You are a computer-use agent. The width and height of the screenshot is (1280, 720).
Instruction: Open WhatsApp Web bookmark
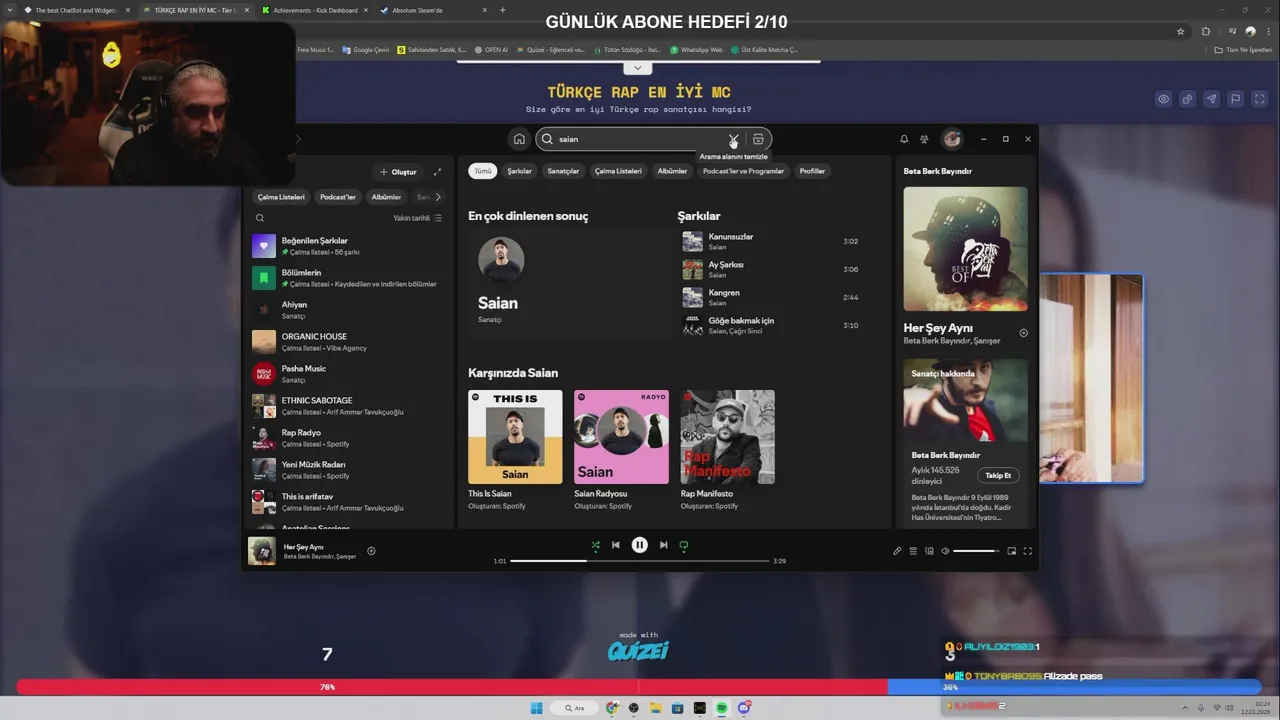pos(697,49)
